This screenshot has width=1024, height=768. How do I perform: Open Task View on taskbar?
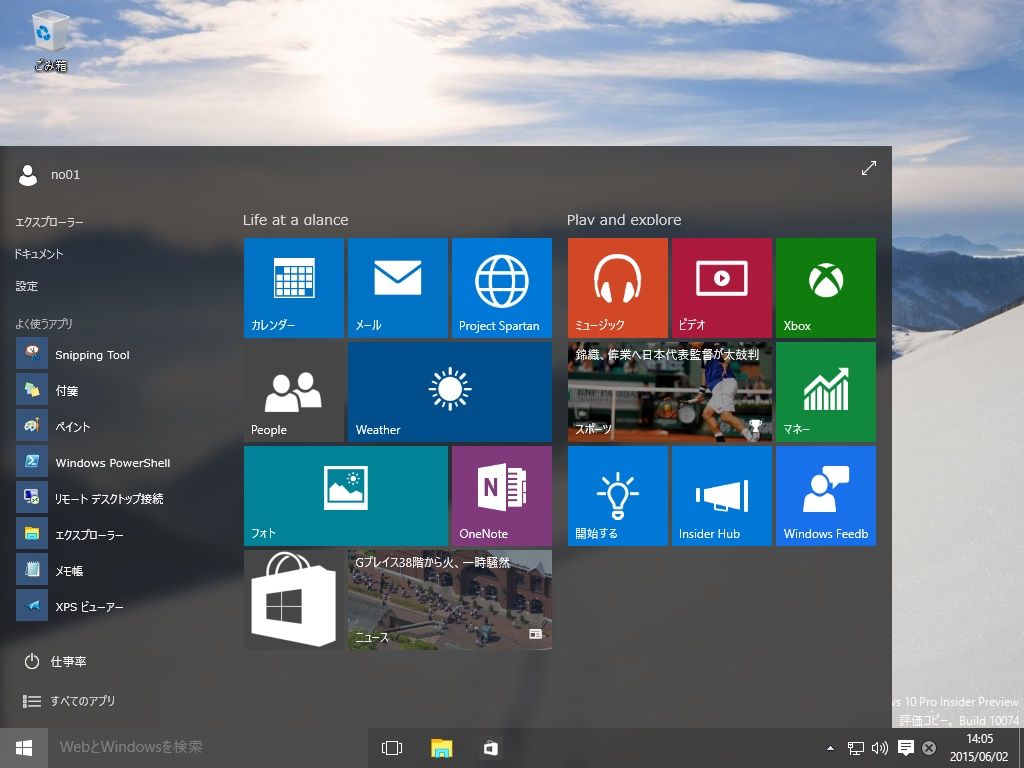[392, 748]
